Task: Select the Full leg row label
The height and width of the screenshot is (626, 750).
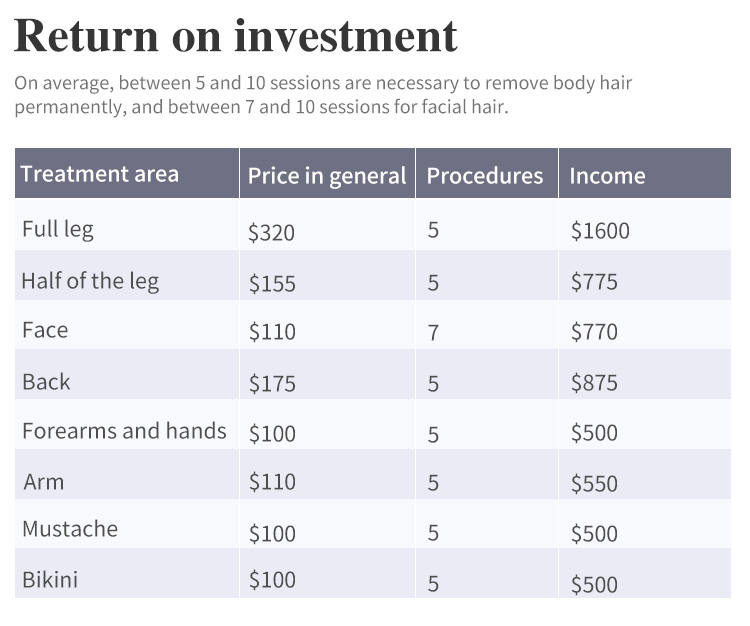Action: 57,229
